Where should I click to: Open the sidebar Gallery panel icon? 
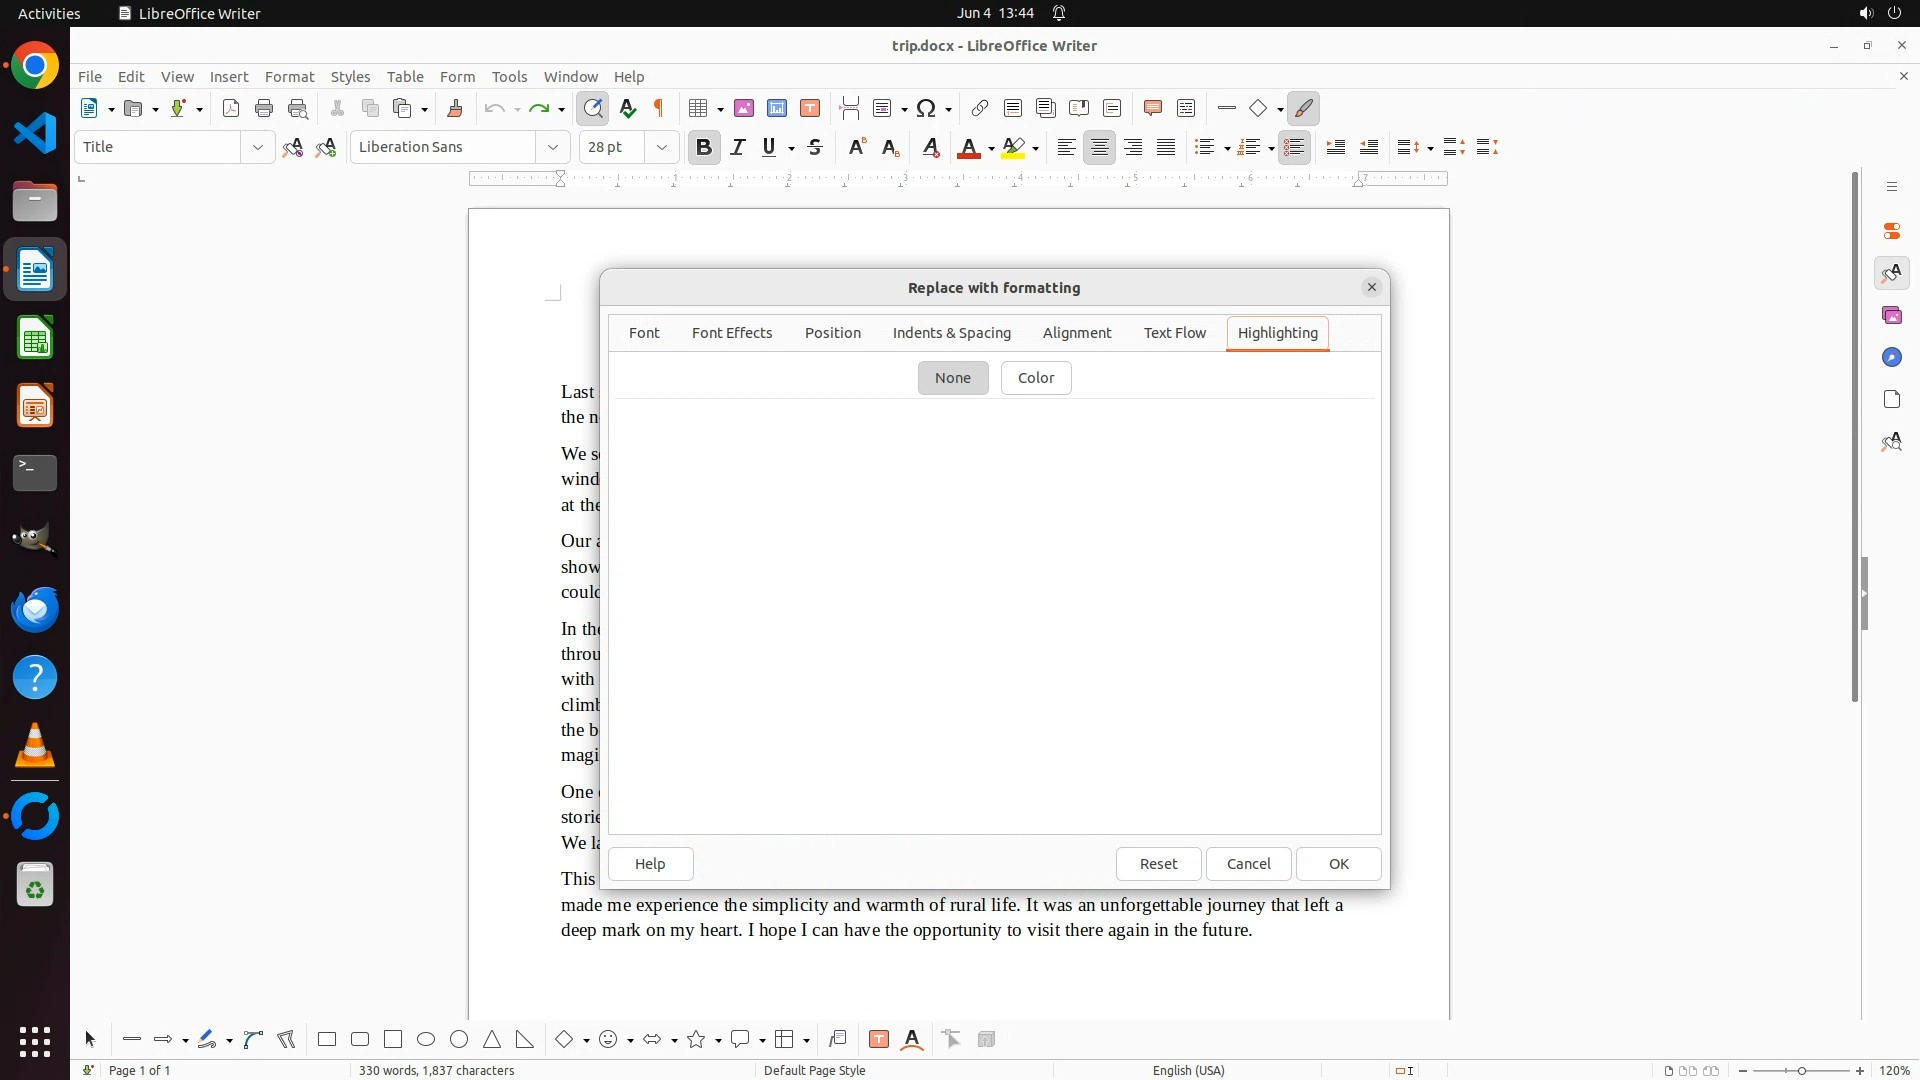pyautogui.click(x=1891, y=316)
